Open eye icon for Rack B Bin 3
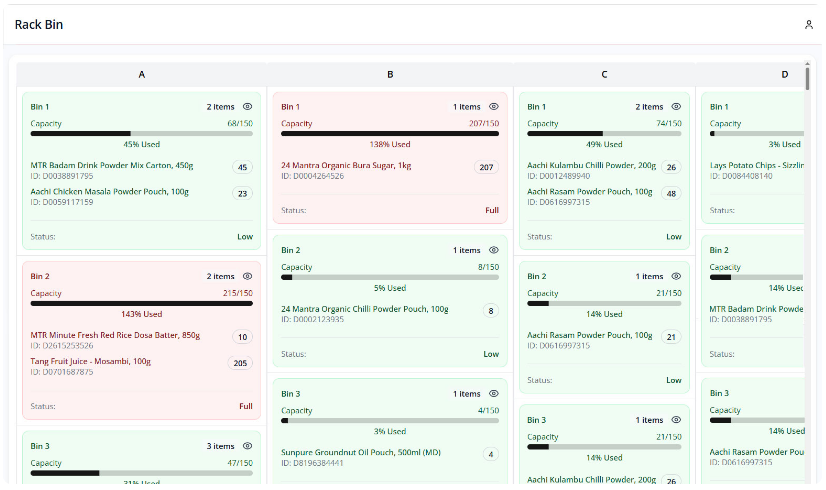Screen dimensions: 826x490 pos(493,394)
